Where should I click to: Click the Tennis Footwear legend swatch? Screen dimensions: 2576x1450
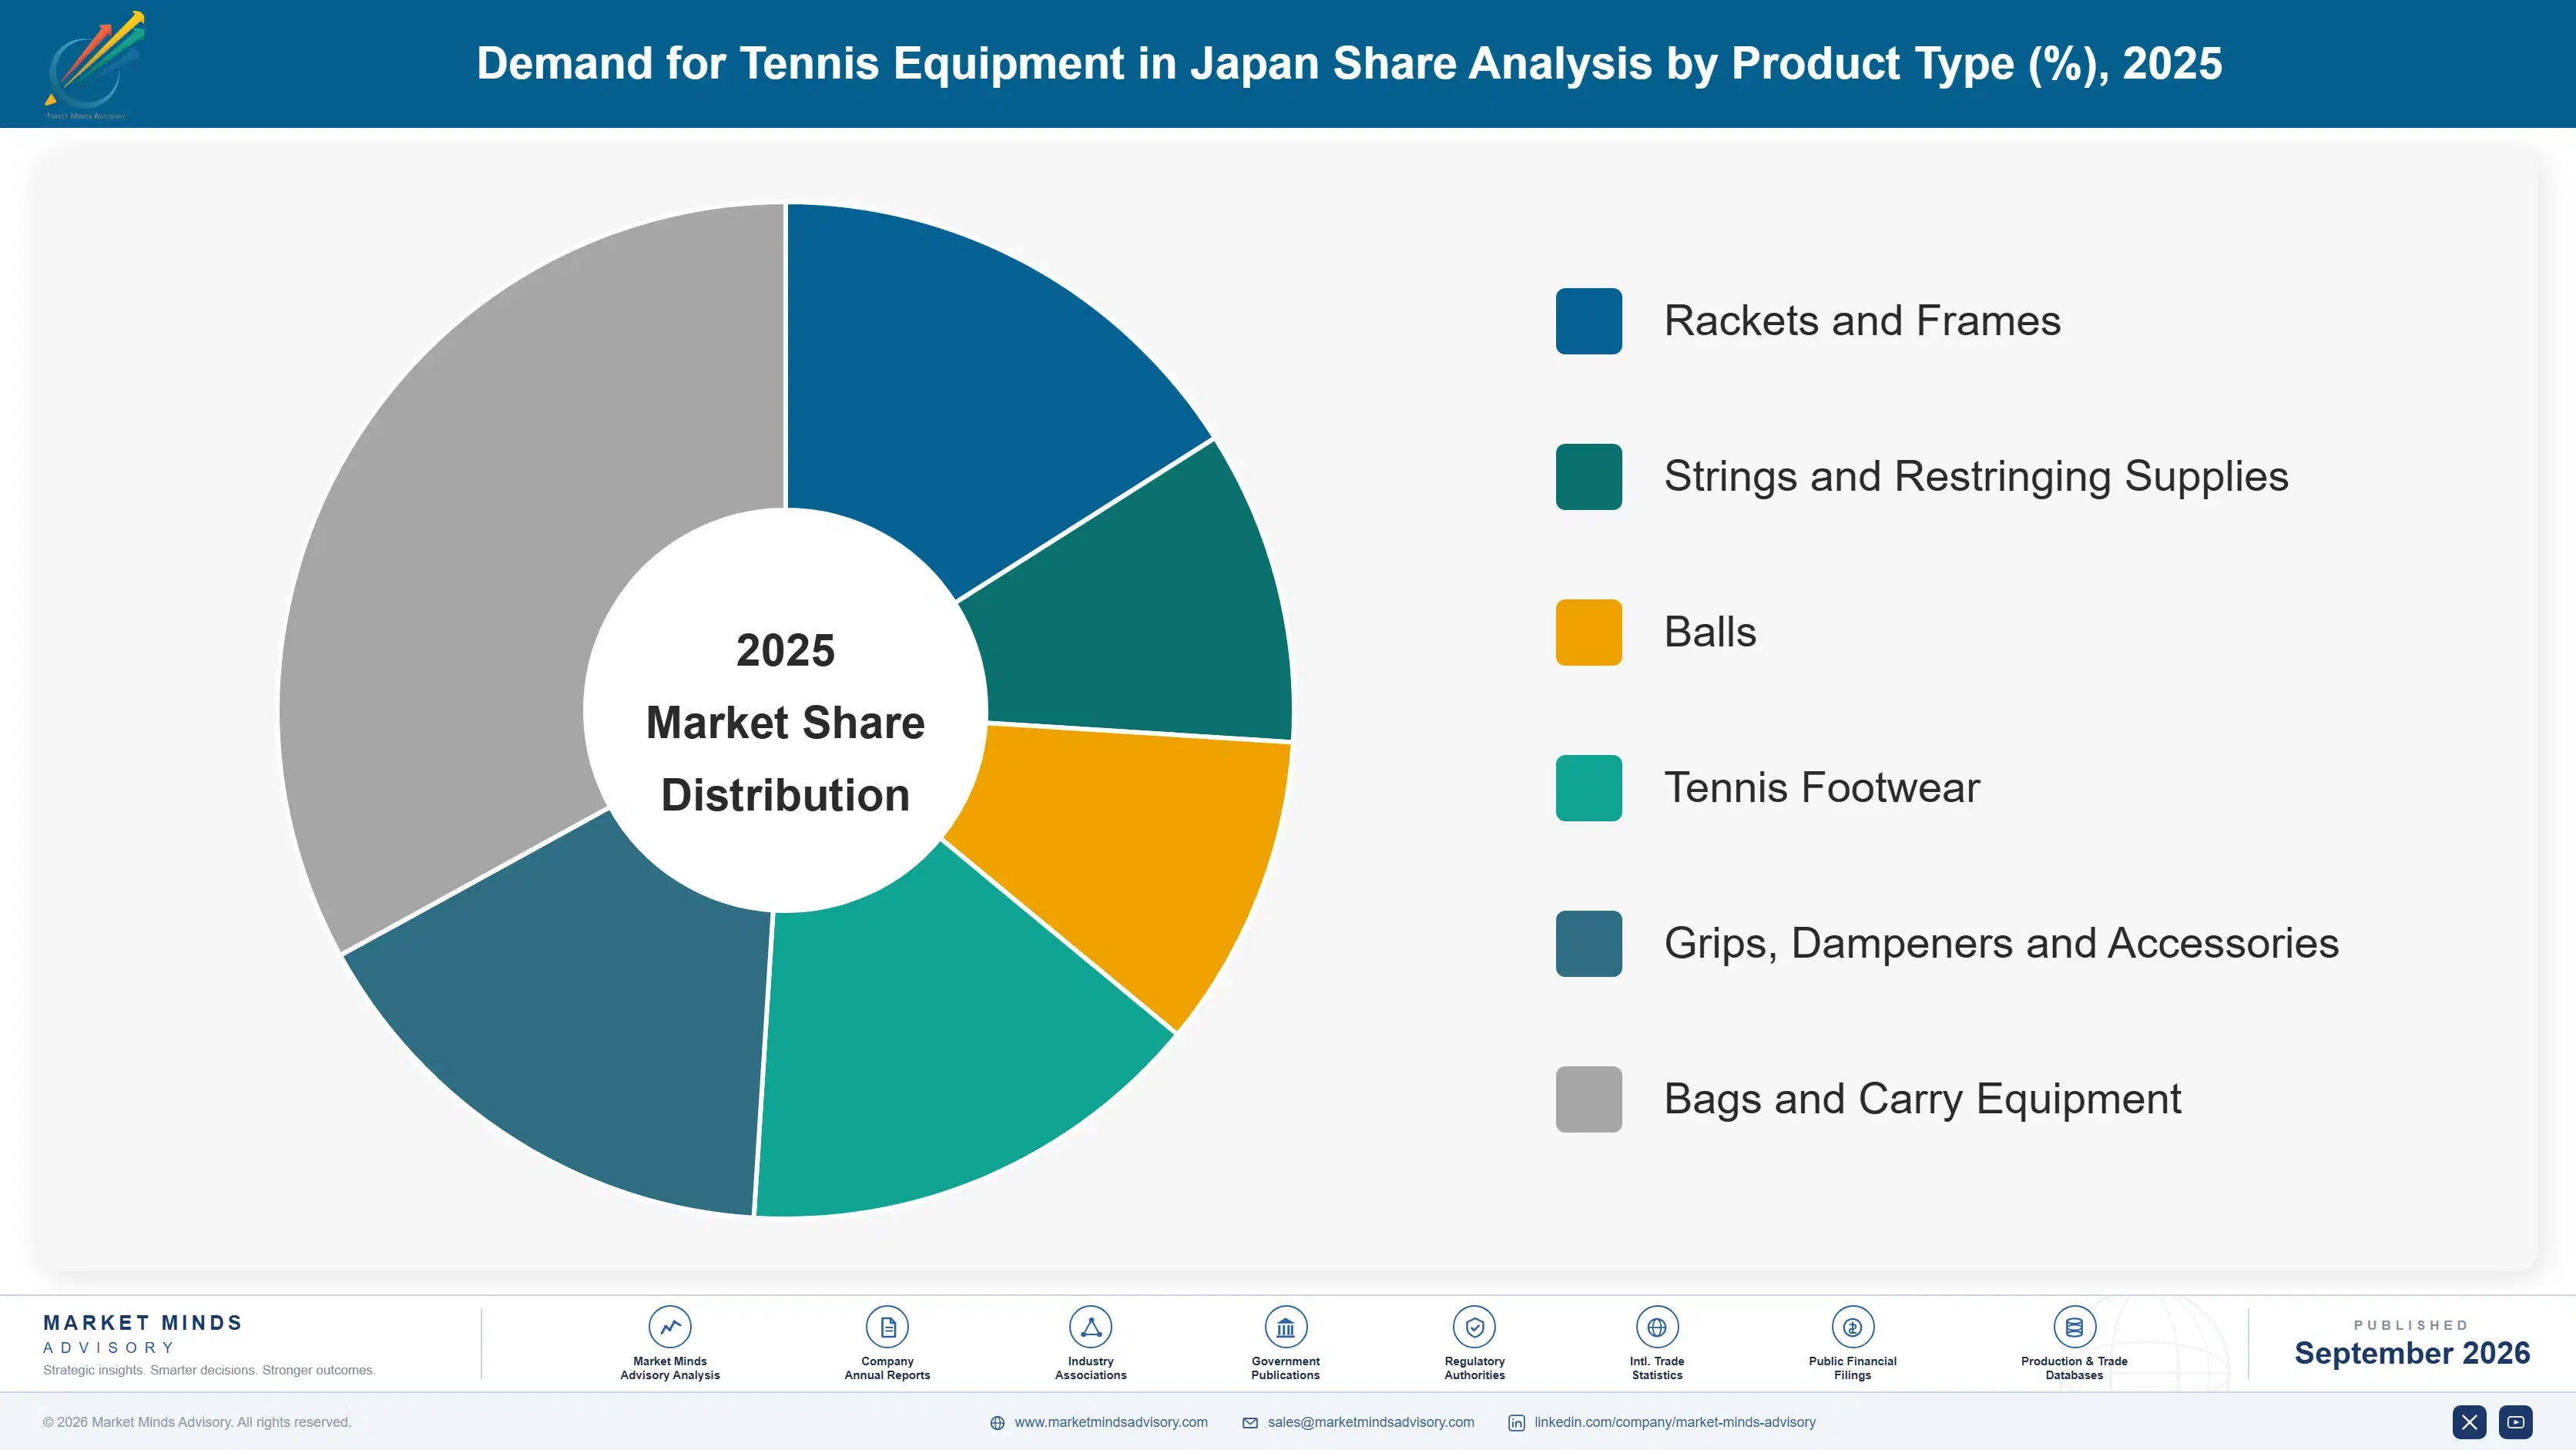[x=1588, y=788]
